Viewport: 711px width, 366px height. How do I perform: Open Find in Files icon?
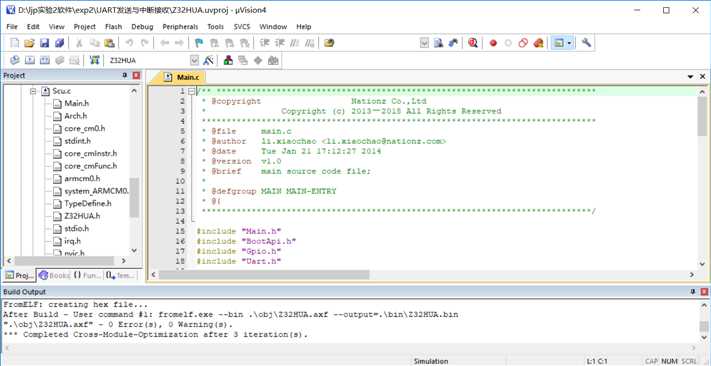(329, 43)
